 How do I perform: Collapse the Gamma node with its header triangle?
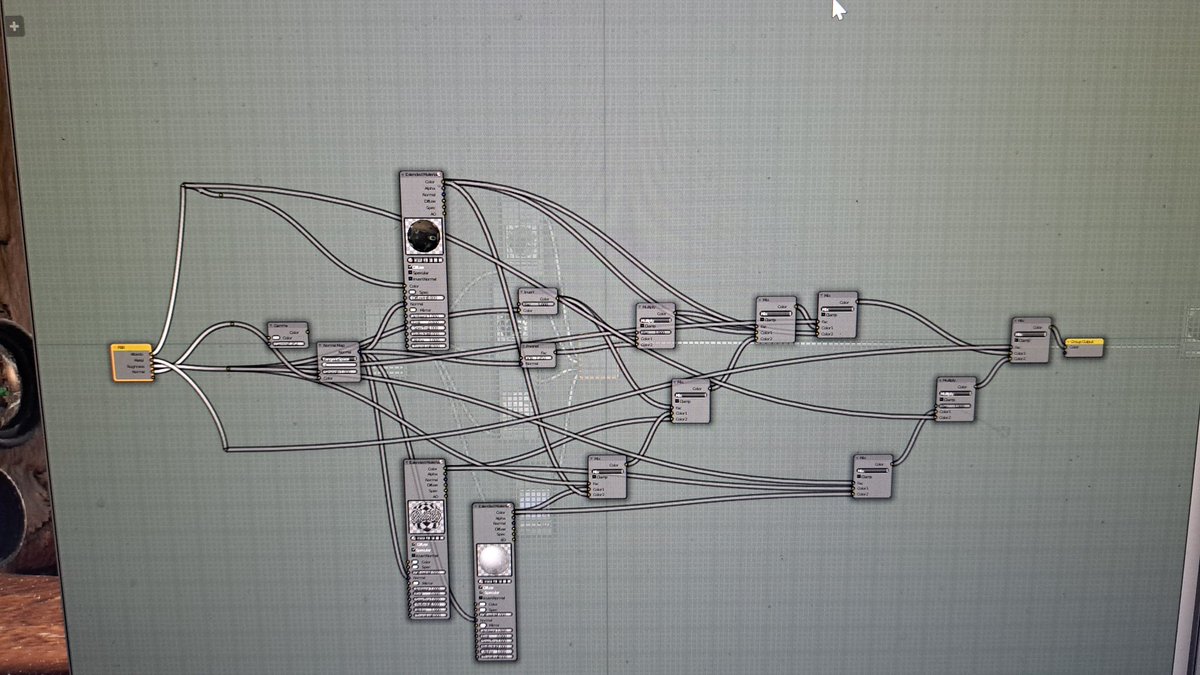[271, 325]
